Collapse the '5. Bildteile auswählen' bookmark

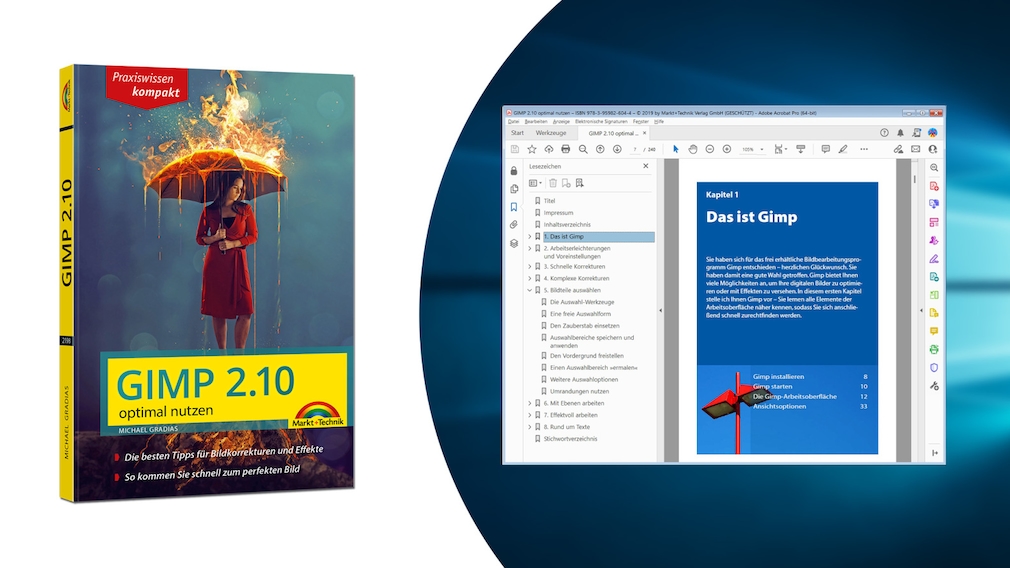[x=530, y=290]
